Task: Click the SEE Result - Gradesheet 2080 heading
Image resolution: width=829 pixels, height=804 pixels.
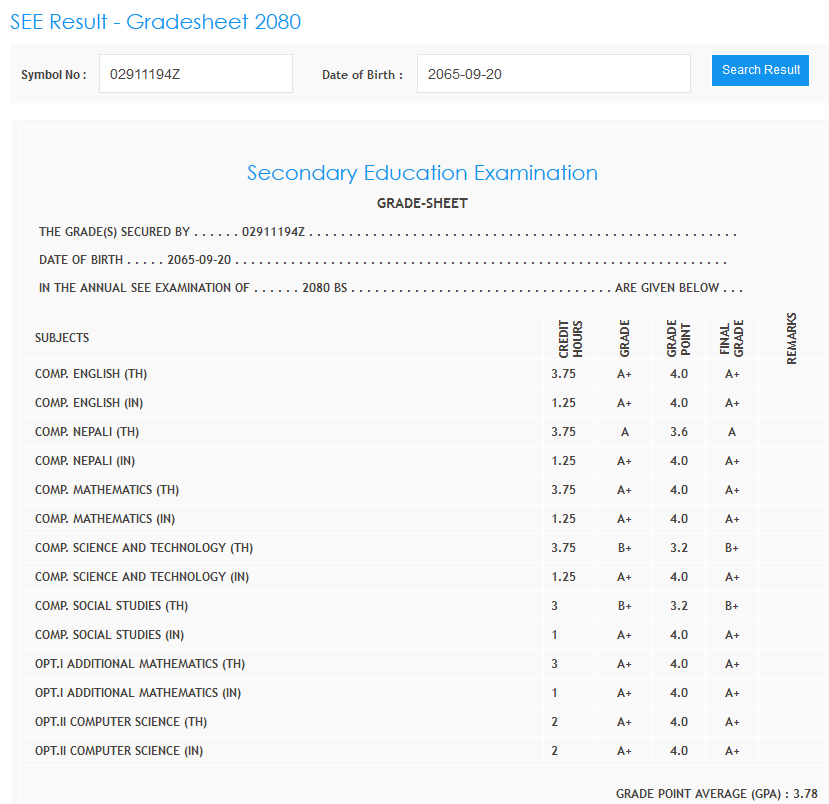Action: [x=155, y=21]
